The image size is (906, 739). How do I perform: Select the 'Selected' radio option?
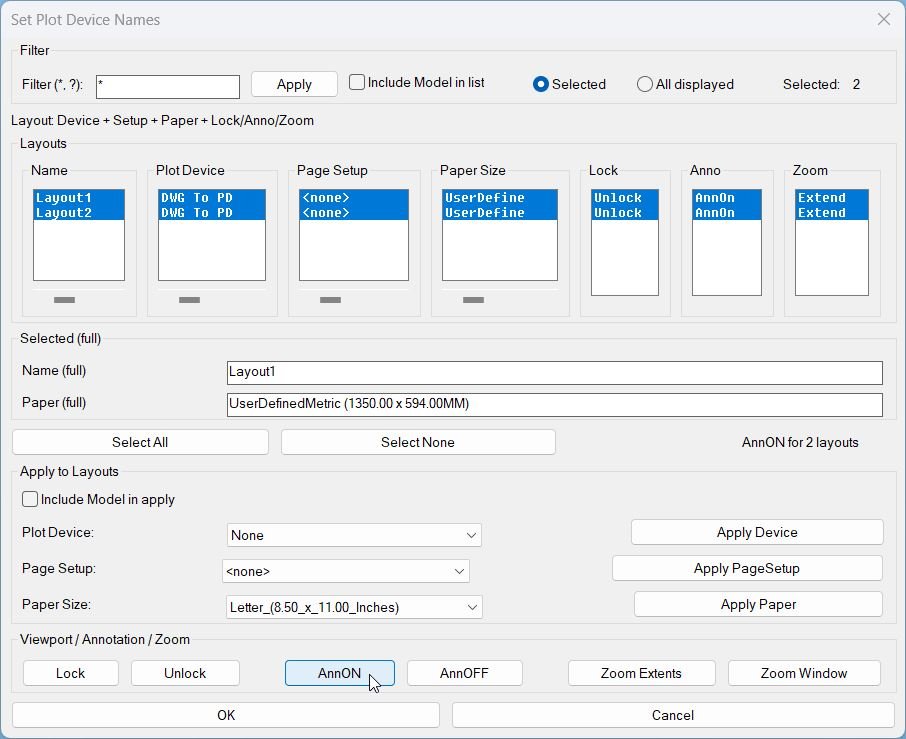pyautogui.click(x=541, y=84)
